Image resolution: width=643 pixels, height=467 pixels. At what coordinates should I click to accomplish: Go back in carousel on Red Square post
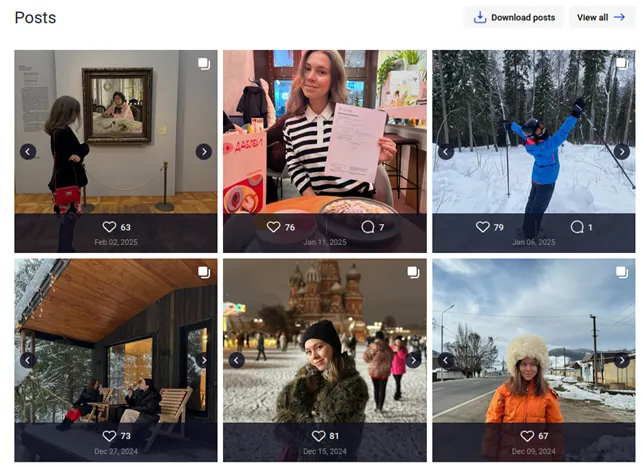[x=237, y=360]
